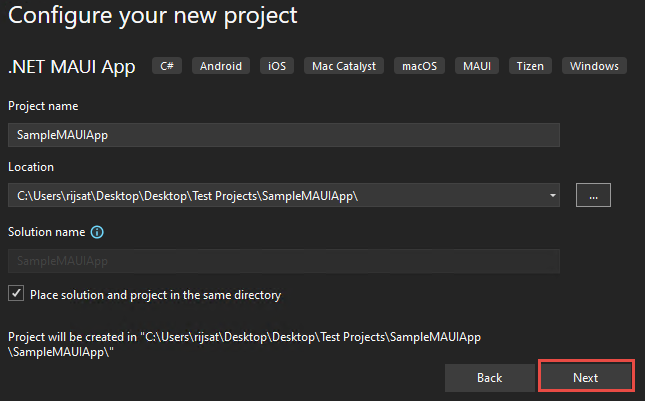
Task: Open the browse location ellipsis button
Action: 593,195
